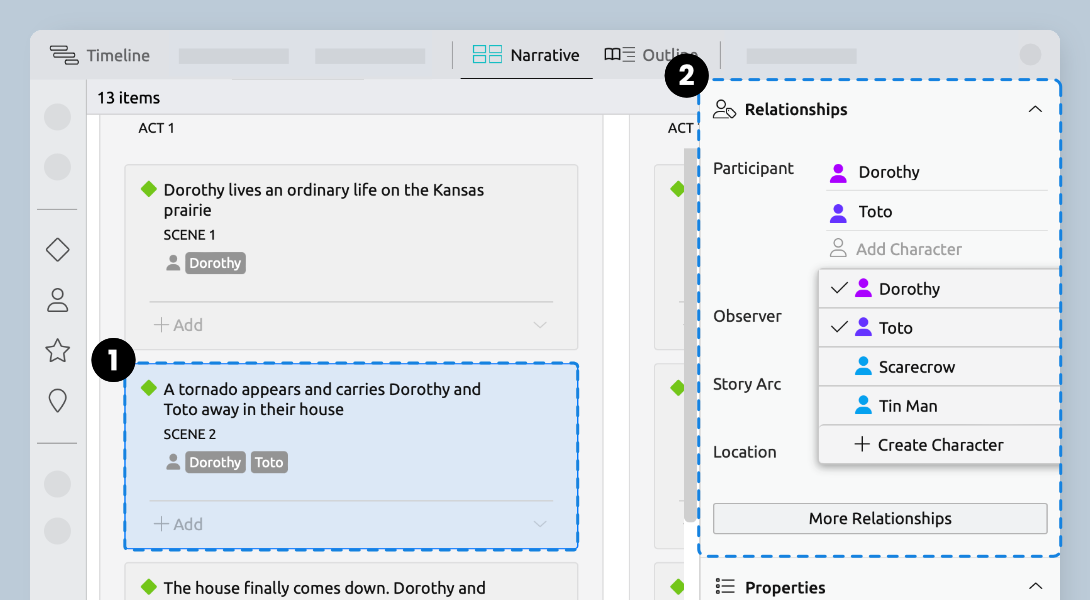
Task: Expand Scene 1 card dropdown chevron
Action: point(540,325)
